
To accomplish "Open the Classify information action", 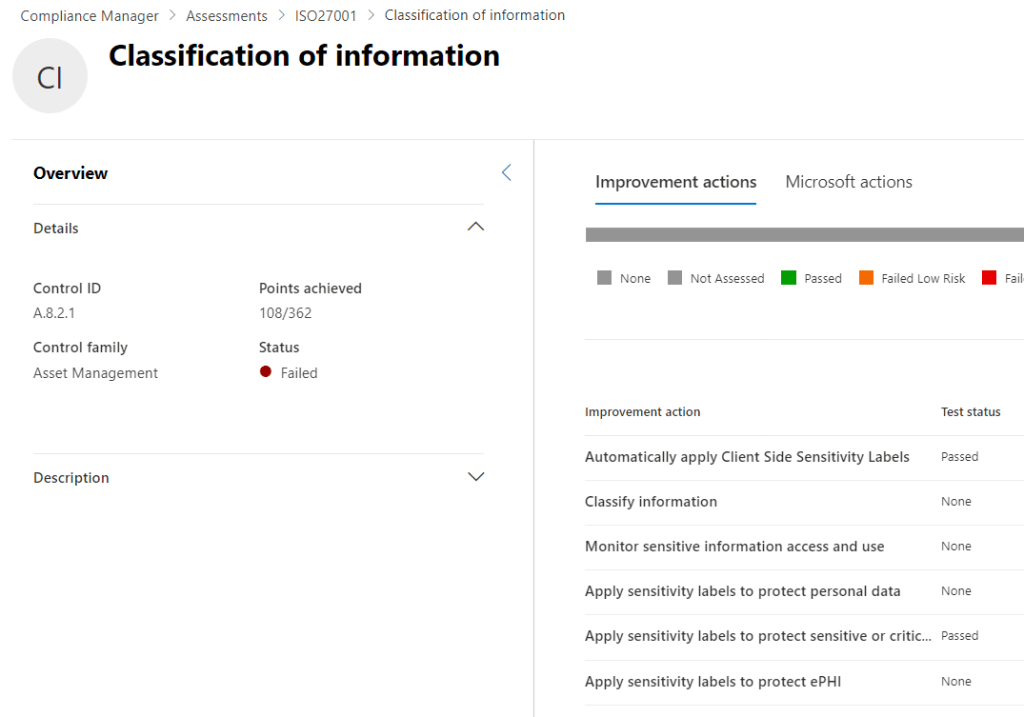I will coord(651,502).
